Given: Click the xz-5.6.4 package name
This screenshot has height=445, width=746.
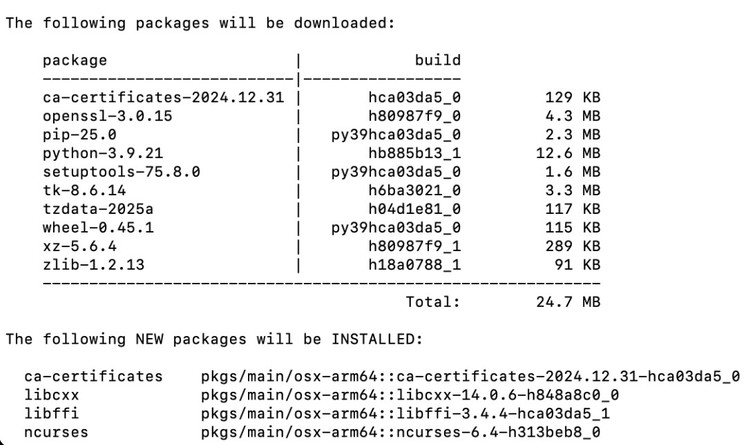Looking at the screenshot, I should tap(79, 246).
